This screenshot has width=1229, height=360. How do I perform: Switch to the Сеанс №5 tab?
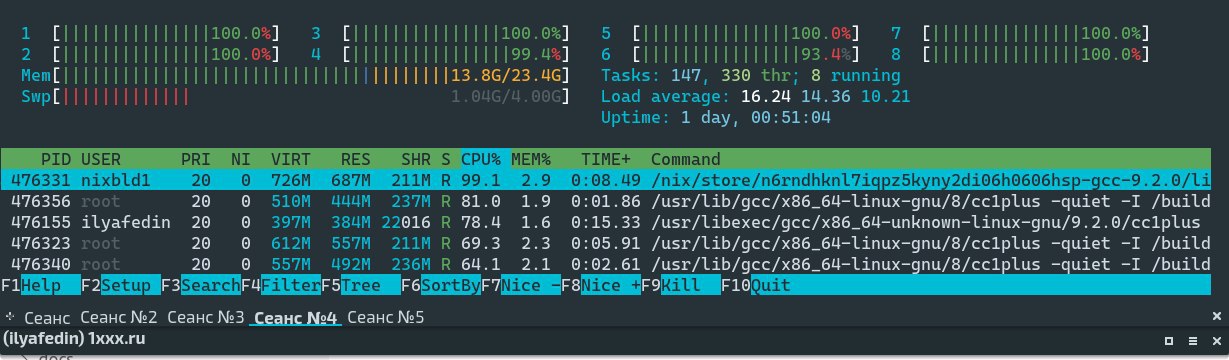coord(385,318)
